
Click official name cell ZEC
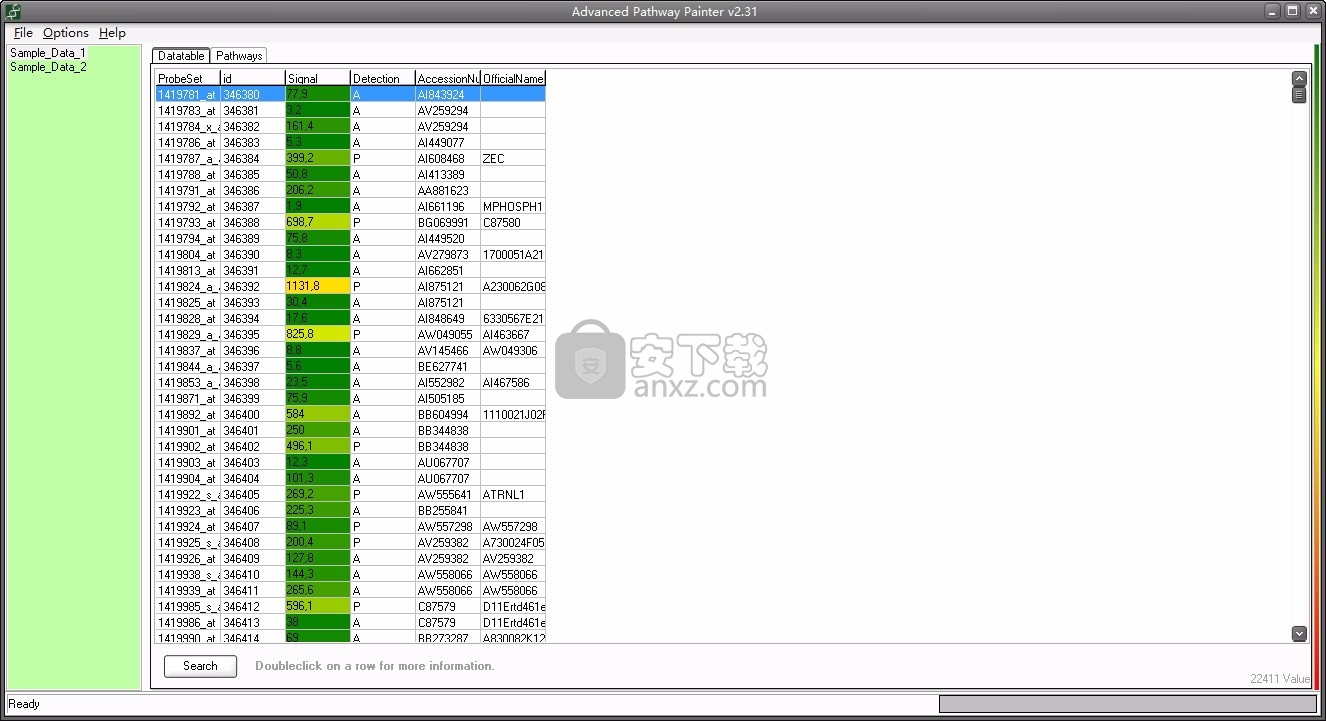coord(513,158)
